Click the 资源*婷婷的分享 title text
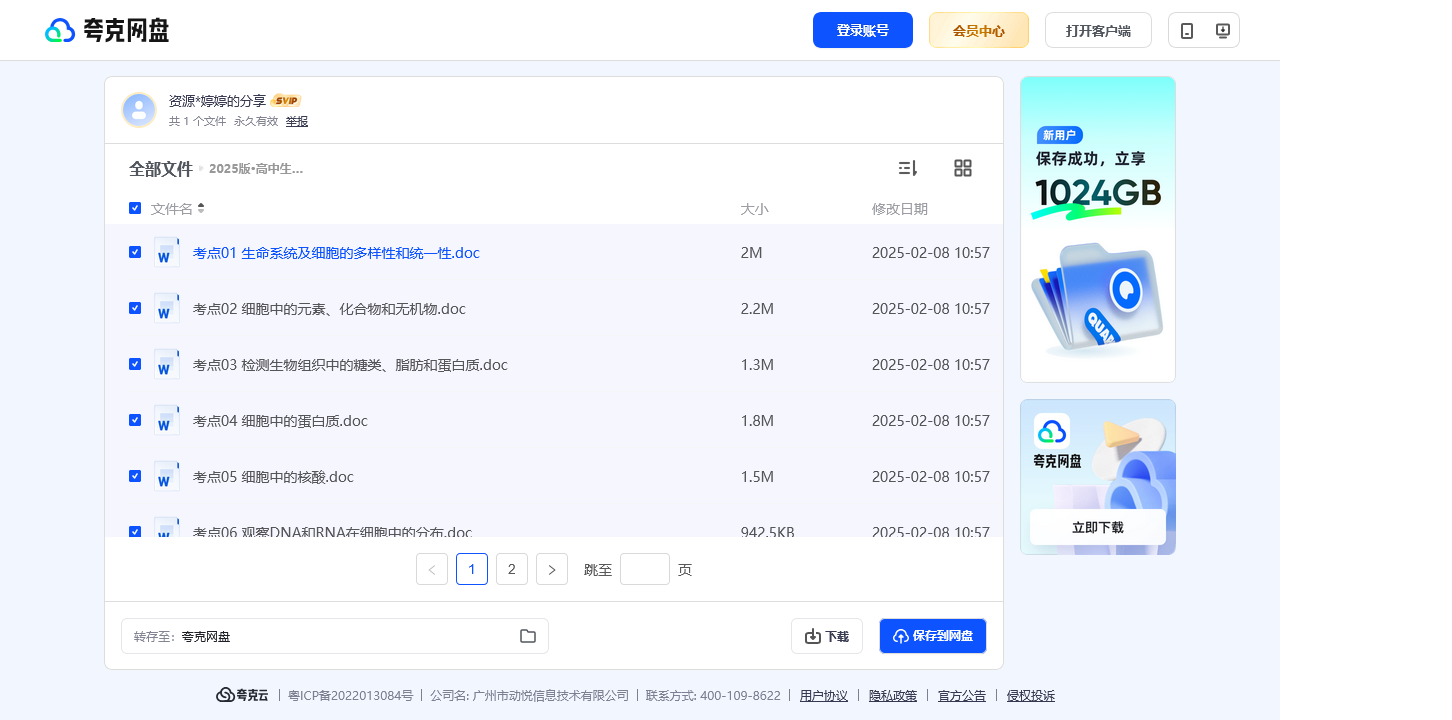This screenshot has width=1452, height=720. pos(218,101)
